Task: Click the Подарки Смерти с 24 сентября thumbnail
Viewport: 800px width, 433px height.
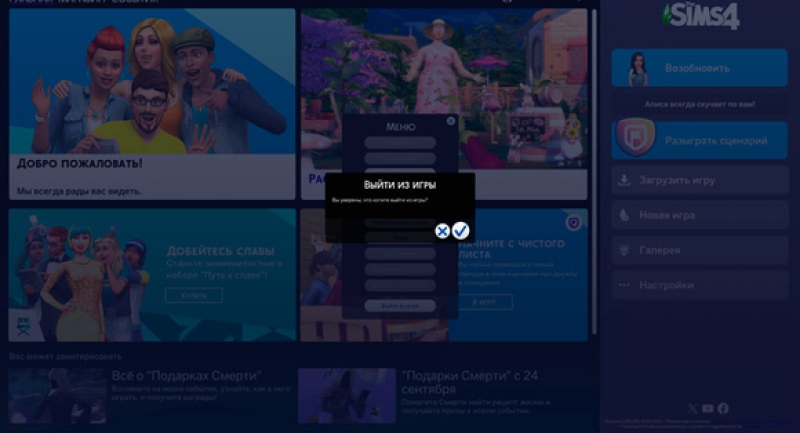Action: tap(347, 396)
